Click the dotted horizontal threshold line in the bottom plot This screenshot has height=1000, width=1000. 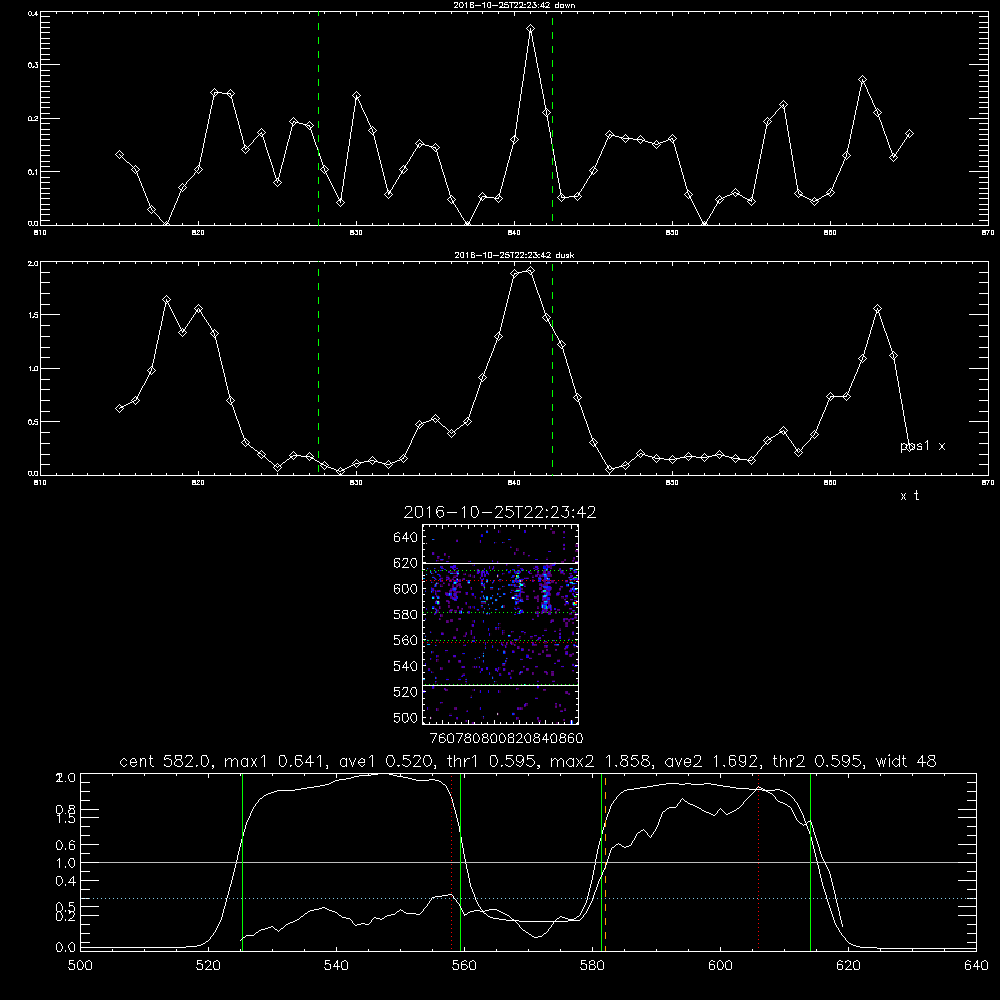pos(528,899)
